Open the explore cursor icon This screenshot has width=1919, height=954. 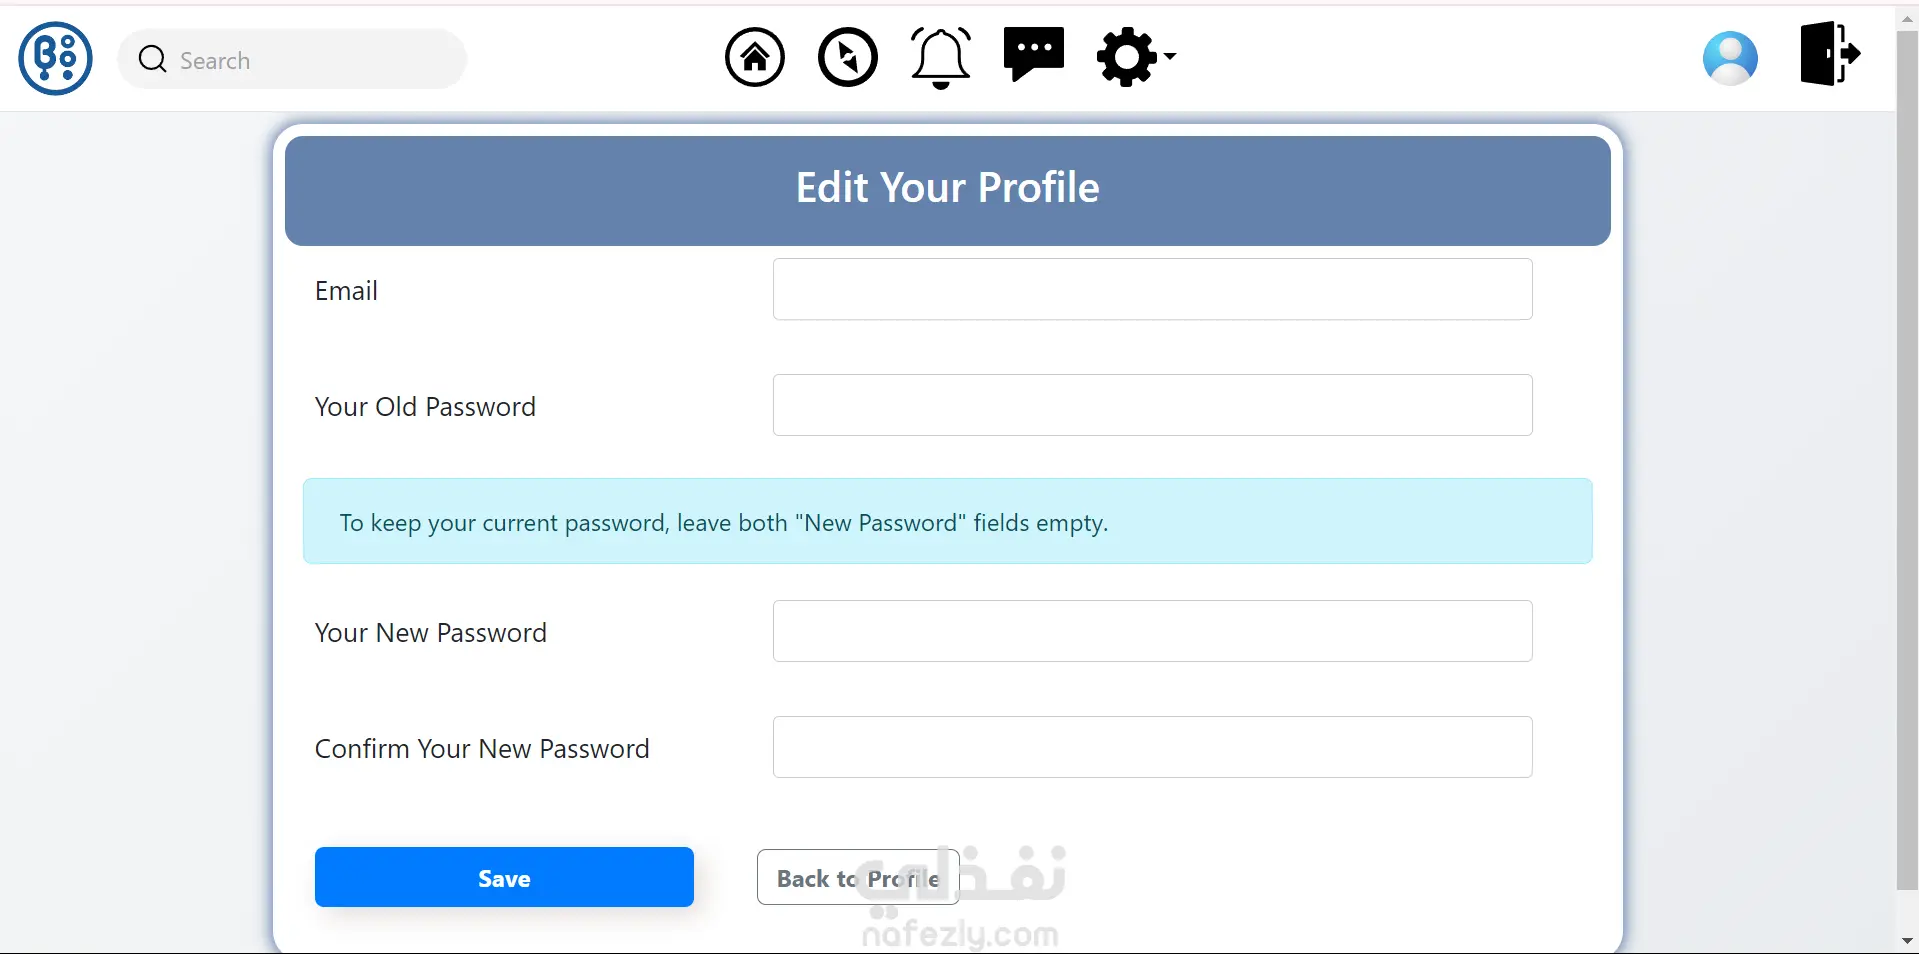(x=848, y=57)
